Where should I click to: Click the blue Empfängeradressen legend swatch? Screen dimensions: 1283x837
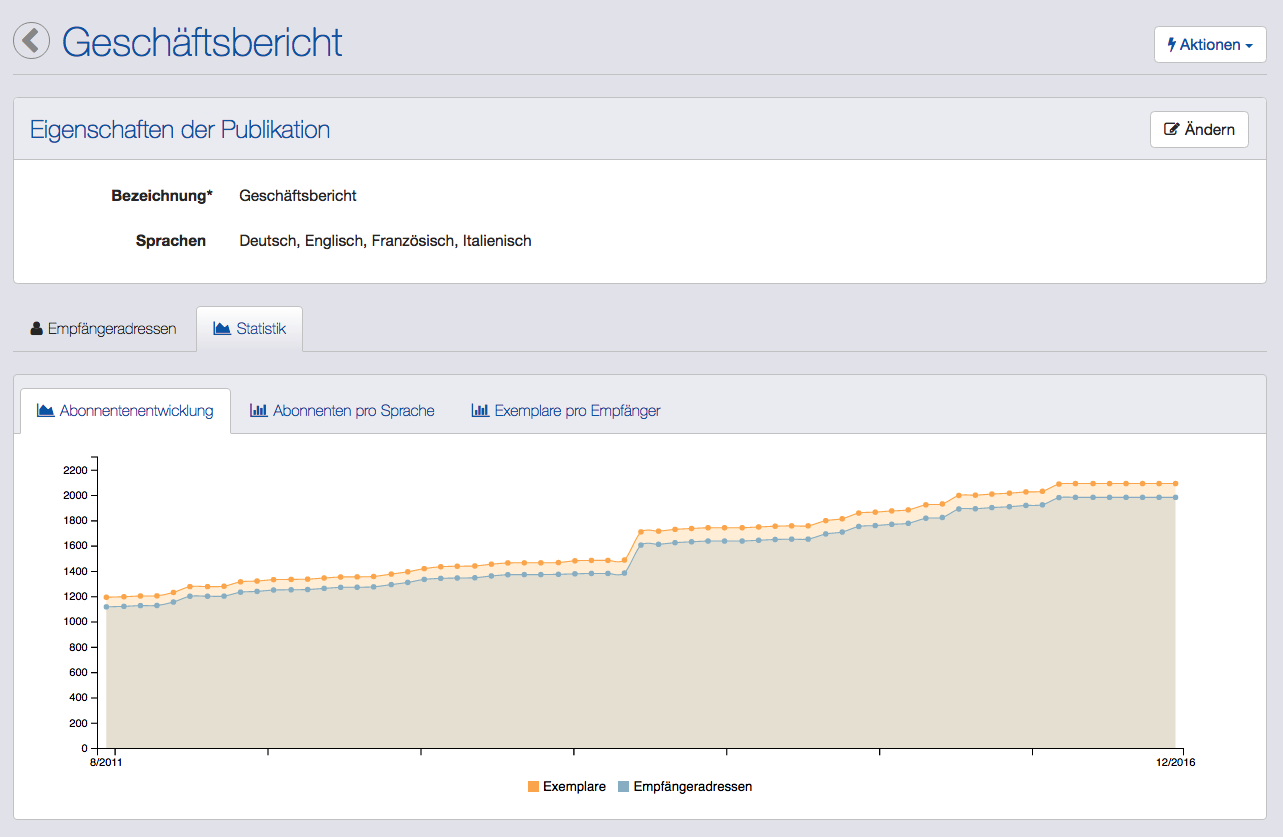624,787
